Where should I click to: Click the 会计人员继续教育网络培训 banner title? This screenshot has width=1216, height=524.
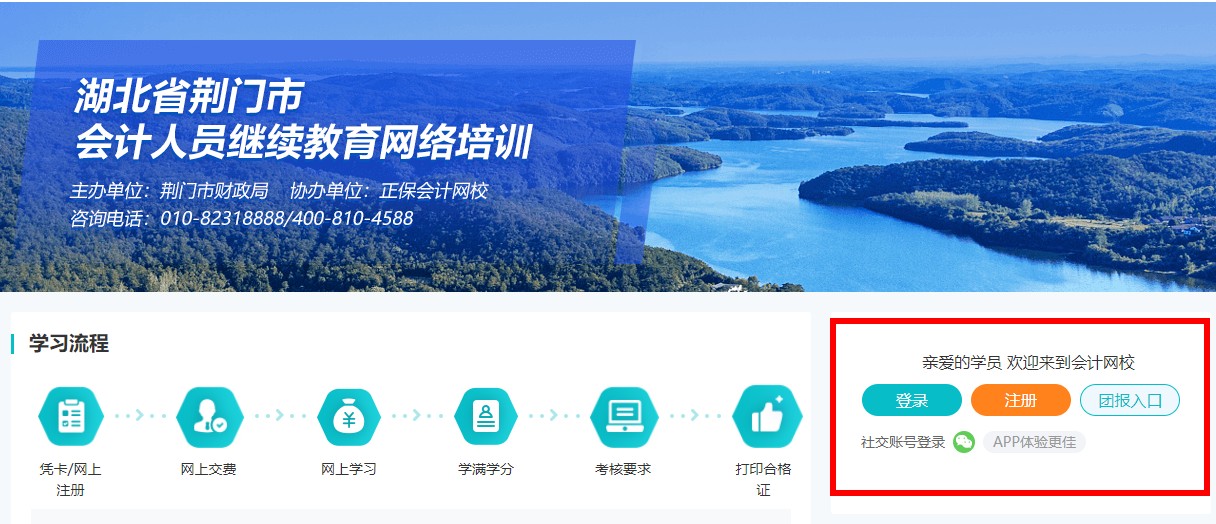point(303,143)
